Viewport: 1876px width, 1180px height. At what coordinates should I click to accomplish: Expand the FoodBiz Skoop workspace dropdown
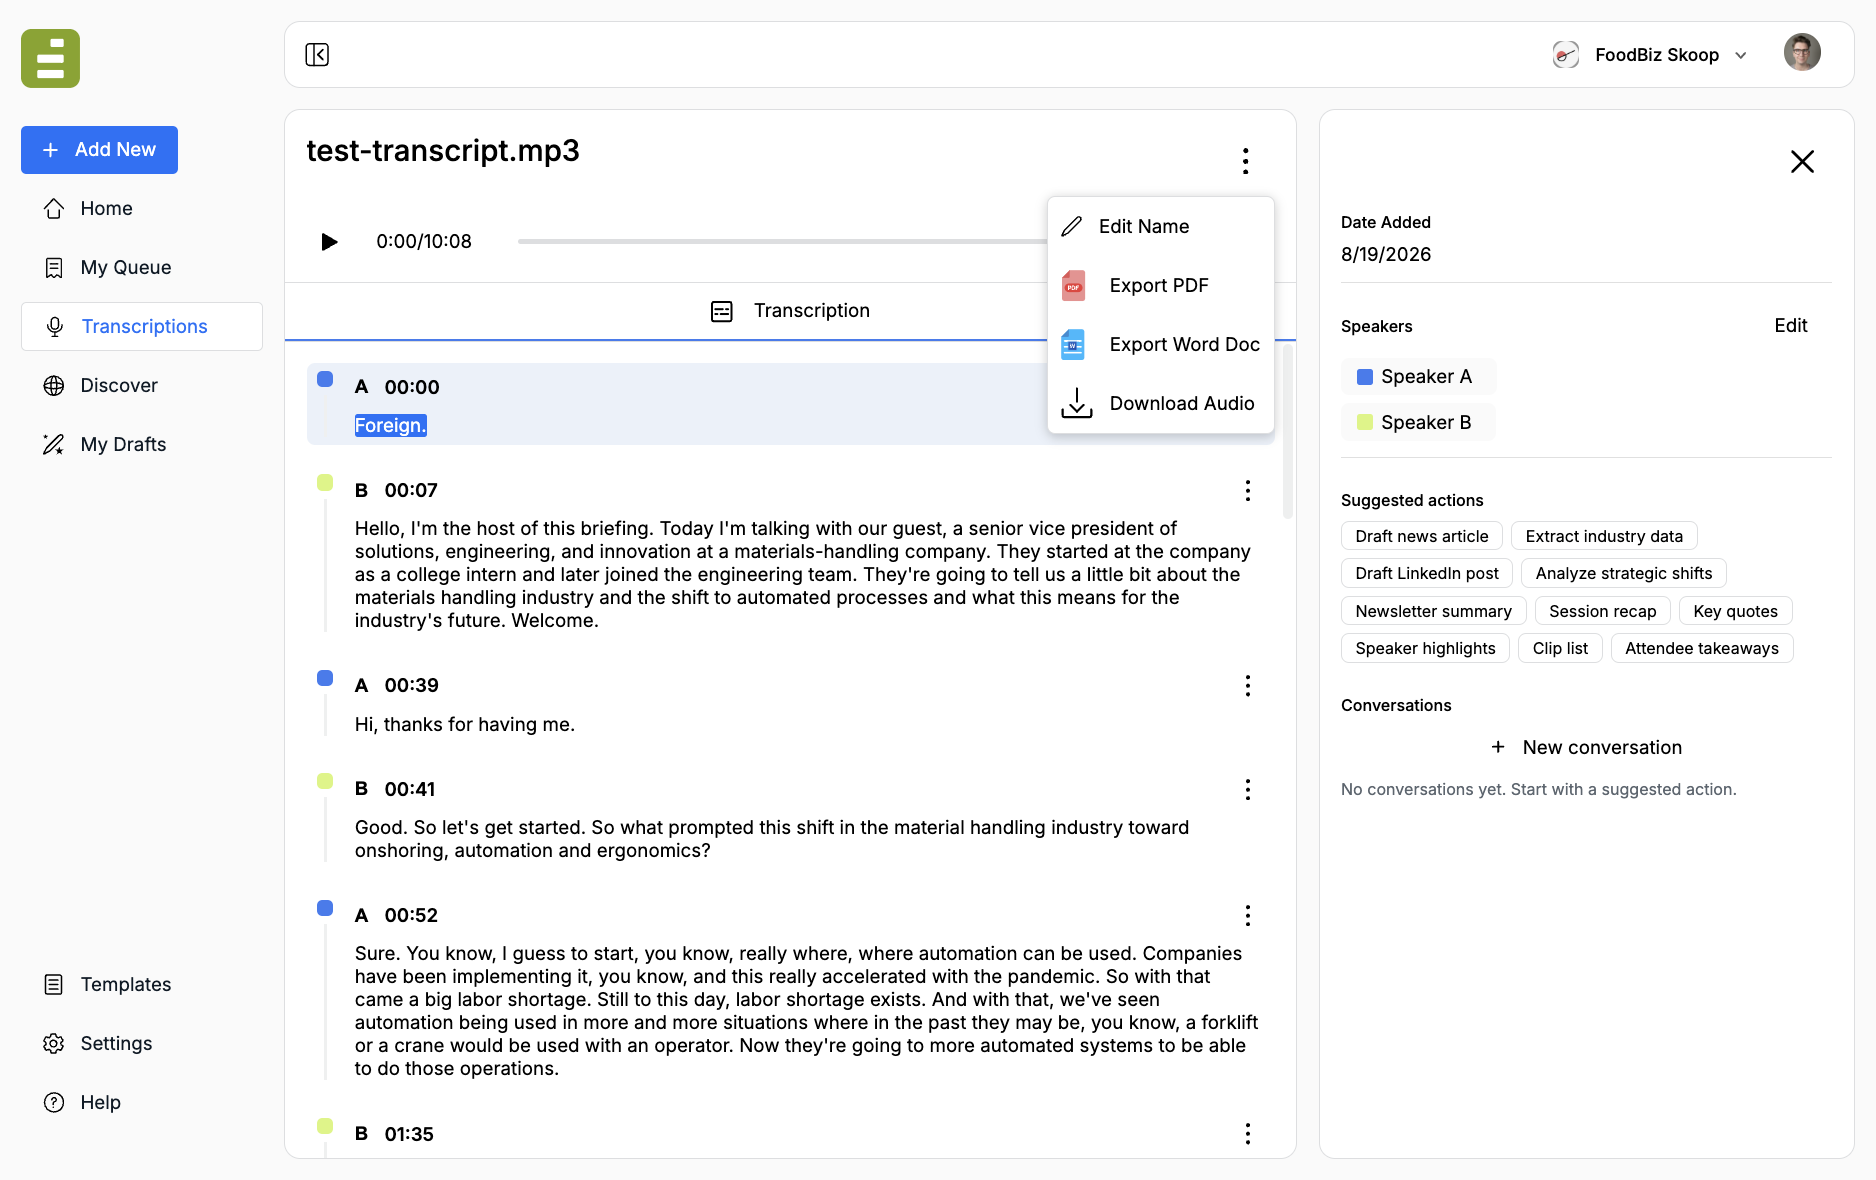coord(1650,55)
